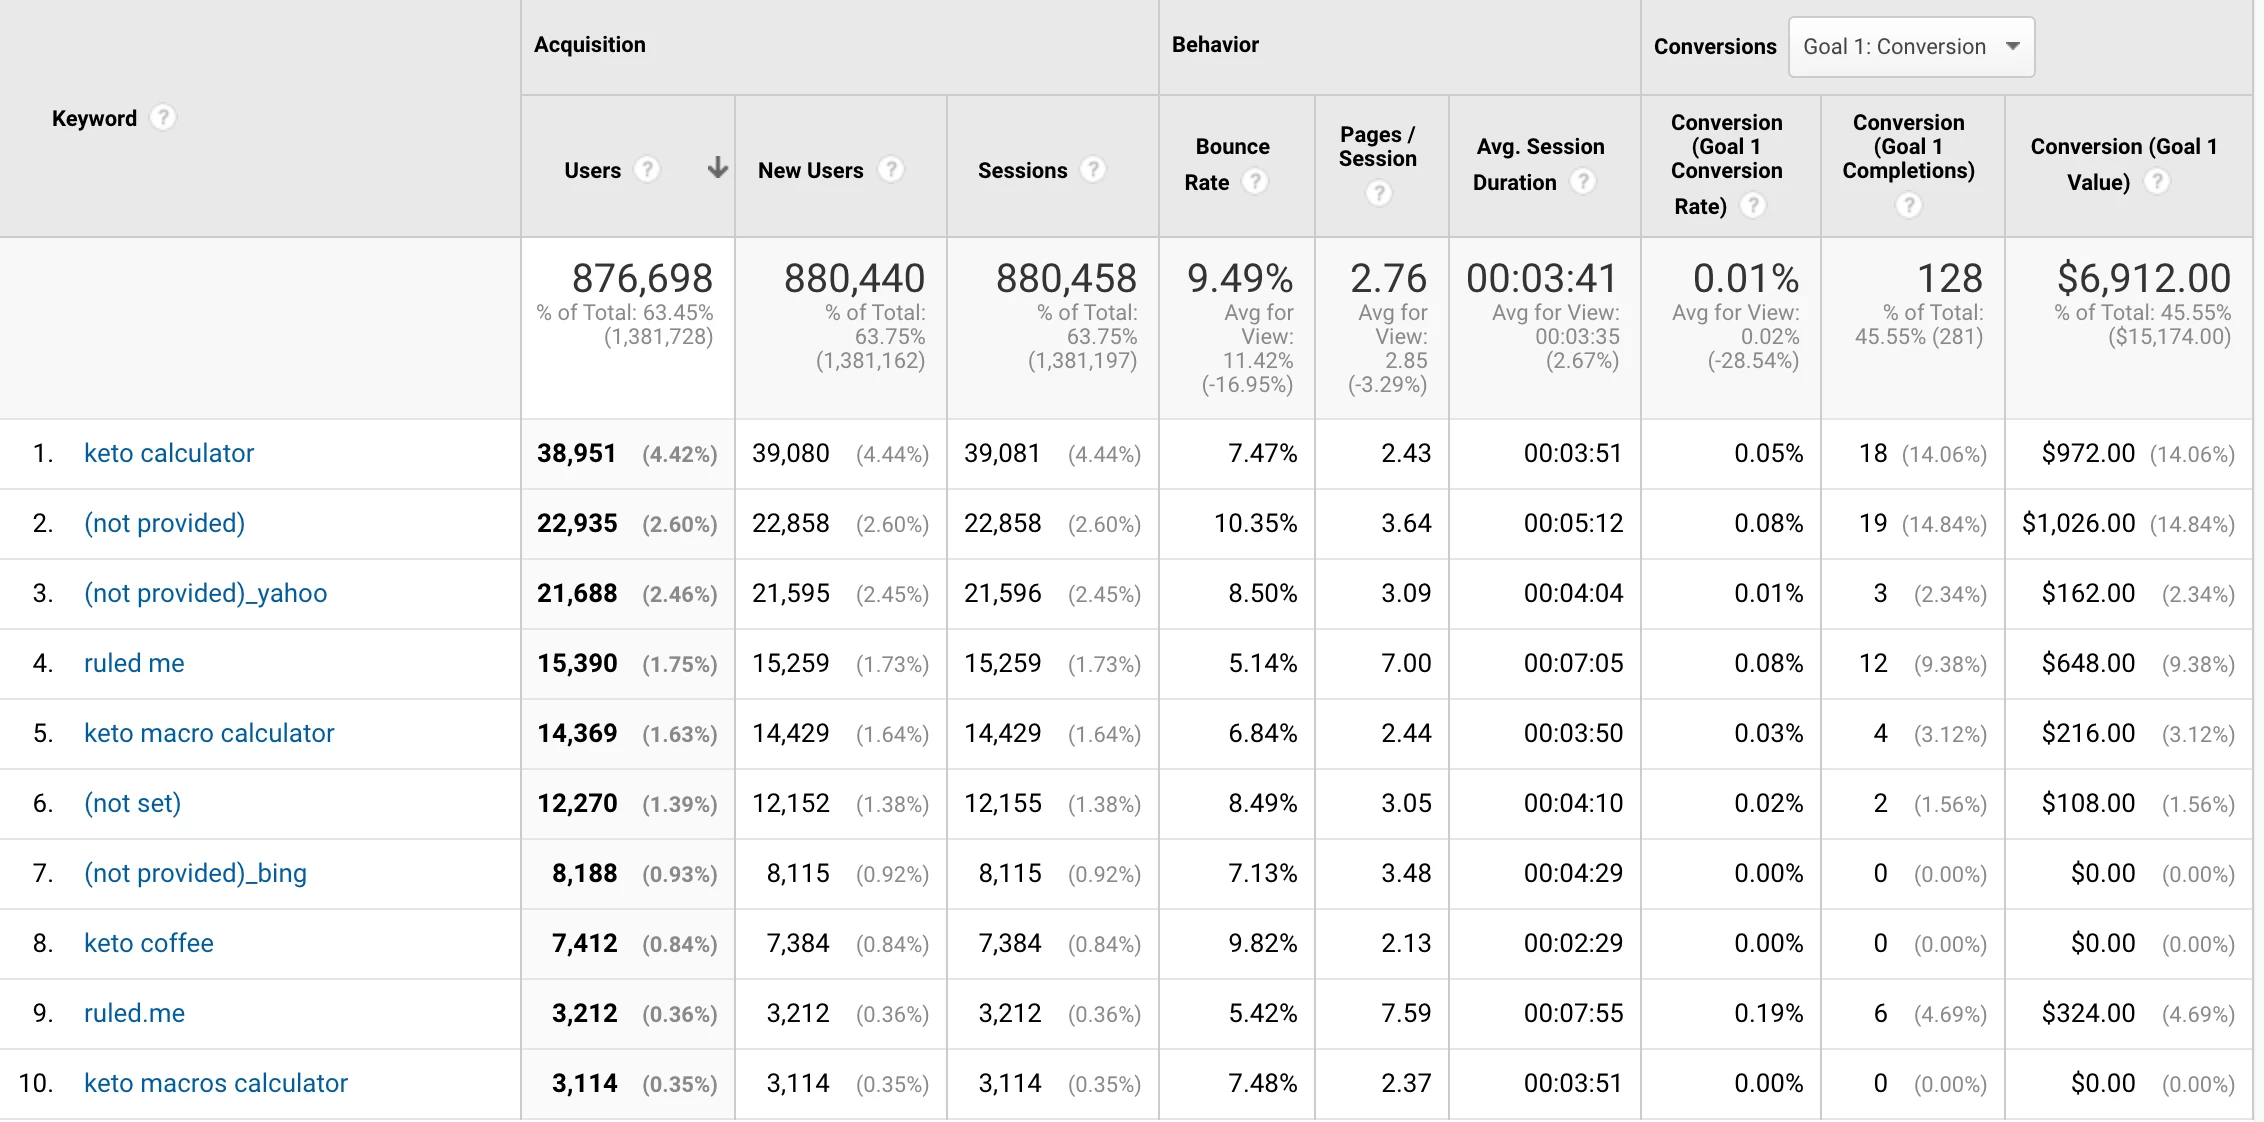This screenshot has height=1122, width=2264.
Task: Click help icon next to Bounce Rate
Action: click(x=1255, y=182)
